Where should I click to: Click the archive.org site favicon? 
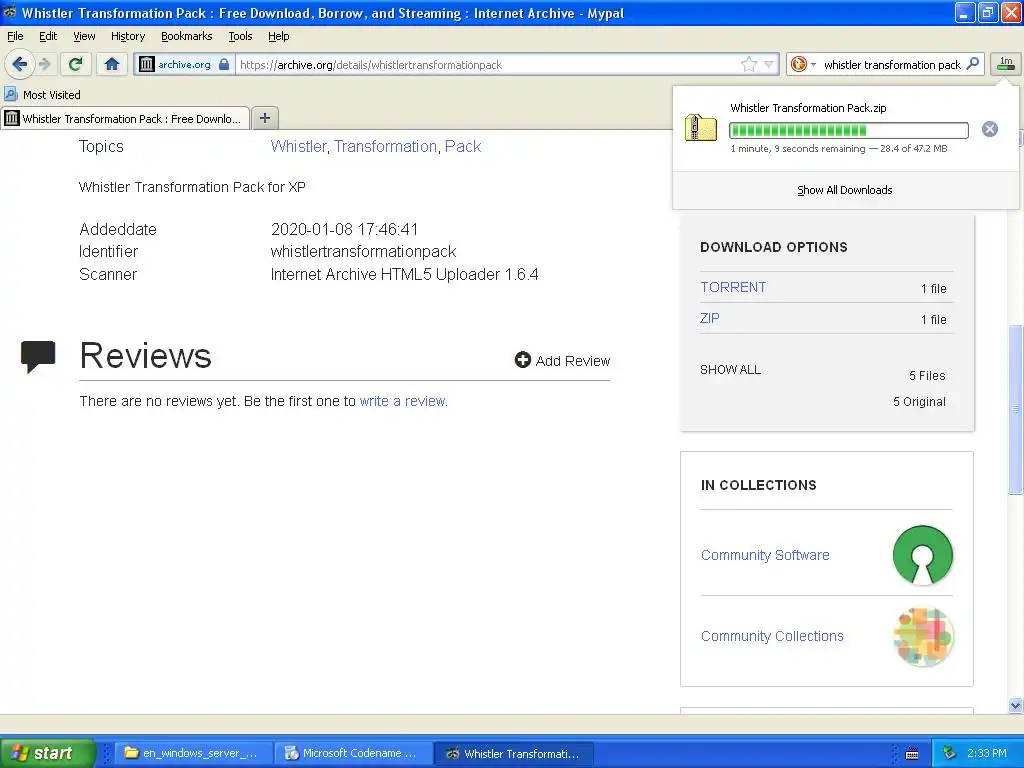(x=147, y=64)
